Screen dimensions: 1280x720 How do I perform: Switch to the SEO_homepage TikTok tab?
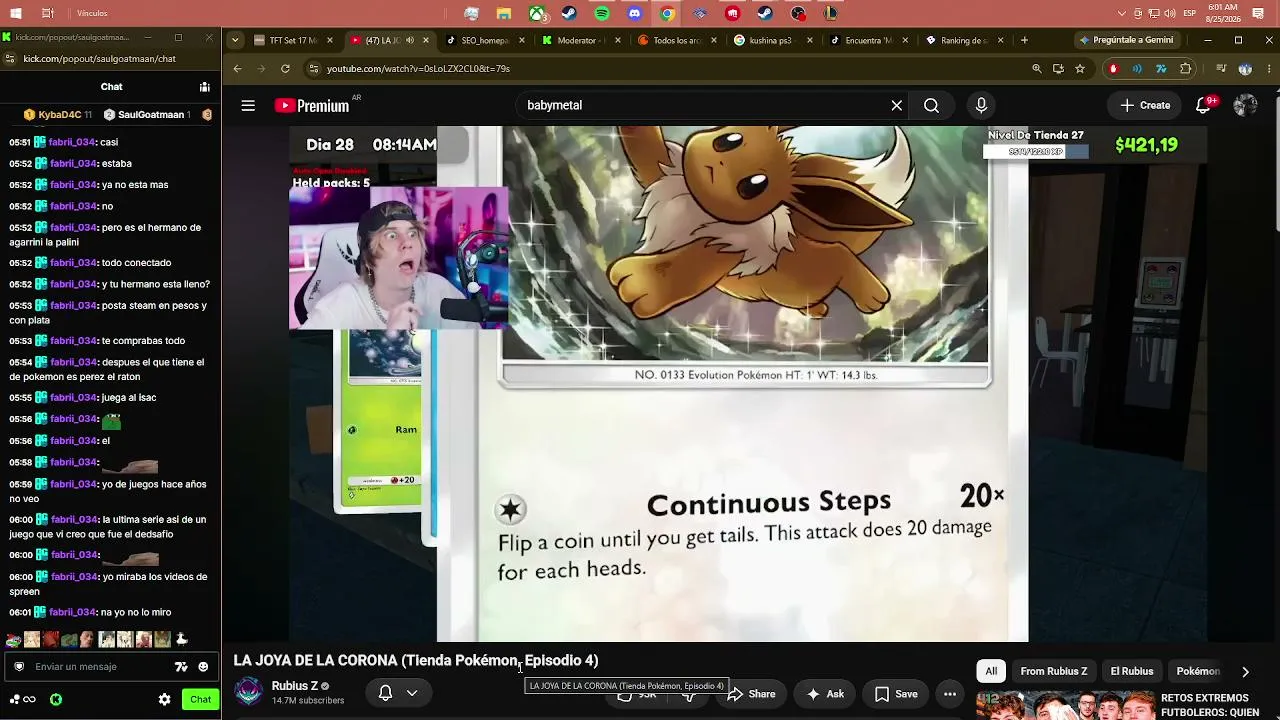click(x=484, y=41)
